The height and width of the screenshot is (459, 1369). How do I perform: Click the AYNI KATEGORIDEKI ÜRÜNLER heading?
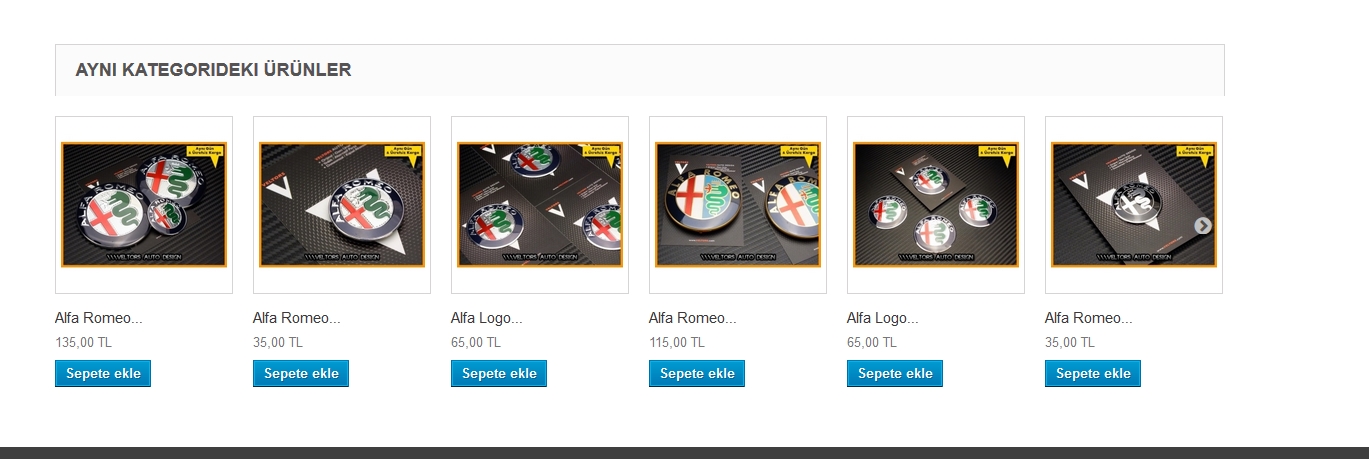coord(213,70)
